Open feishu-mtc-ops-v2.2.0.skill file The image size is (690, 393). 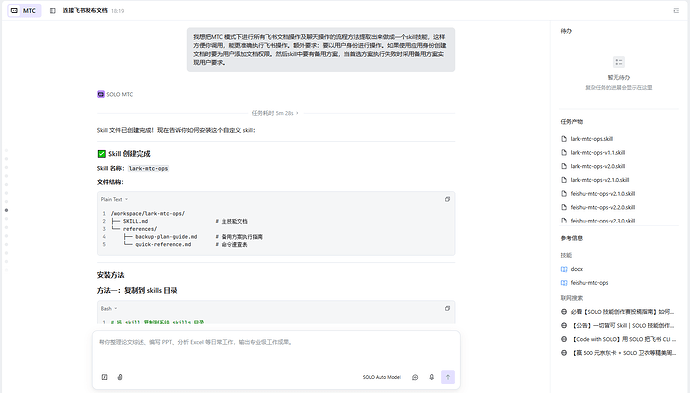click(x=602, y=207)
